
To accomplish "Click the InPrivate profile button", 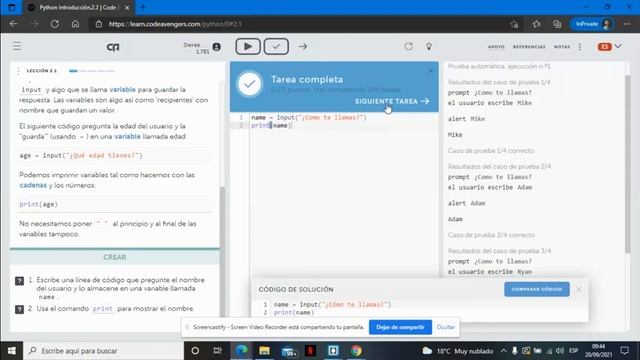I will click(x=592, y=24).
